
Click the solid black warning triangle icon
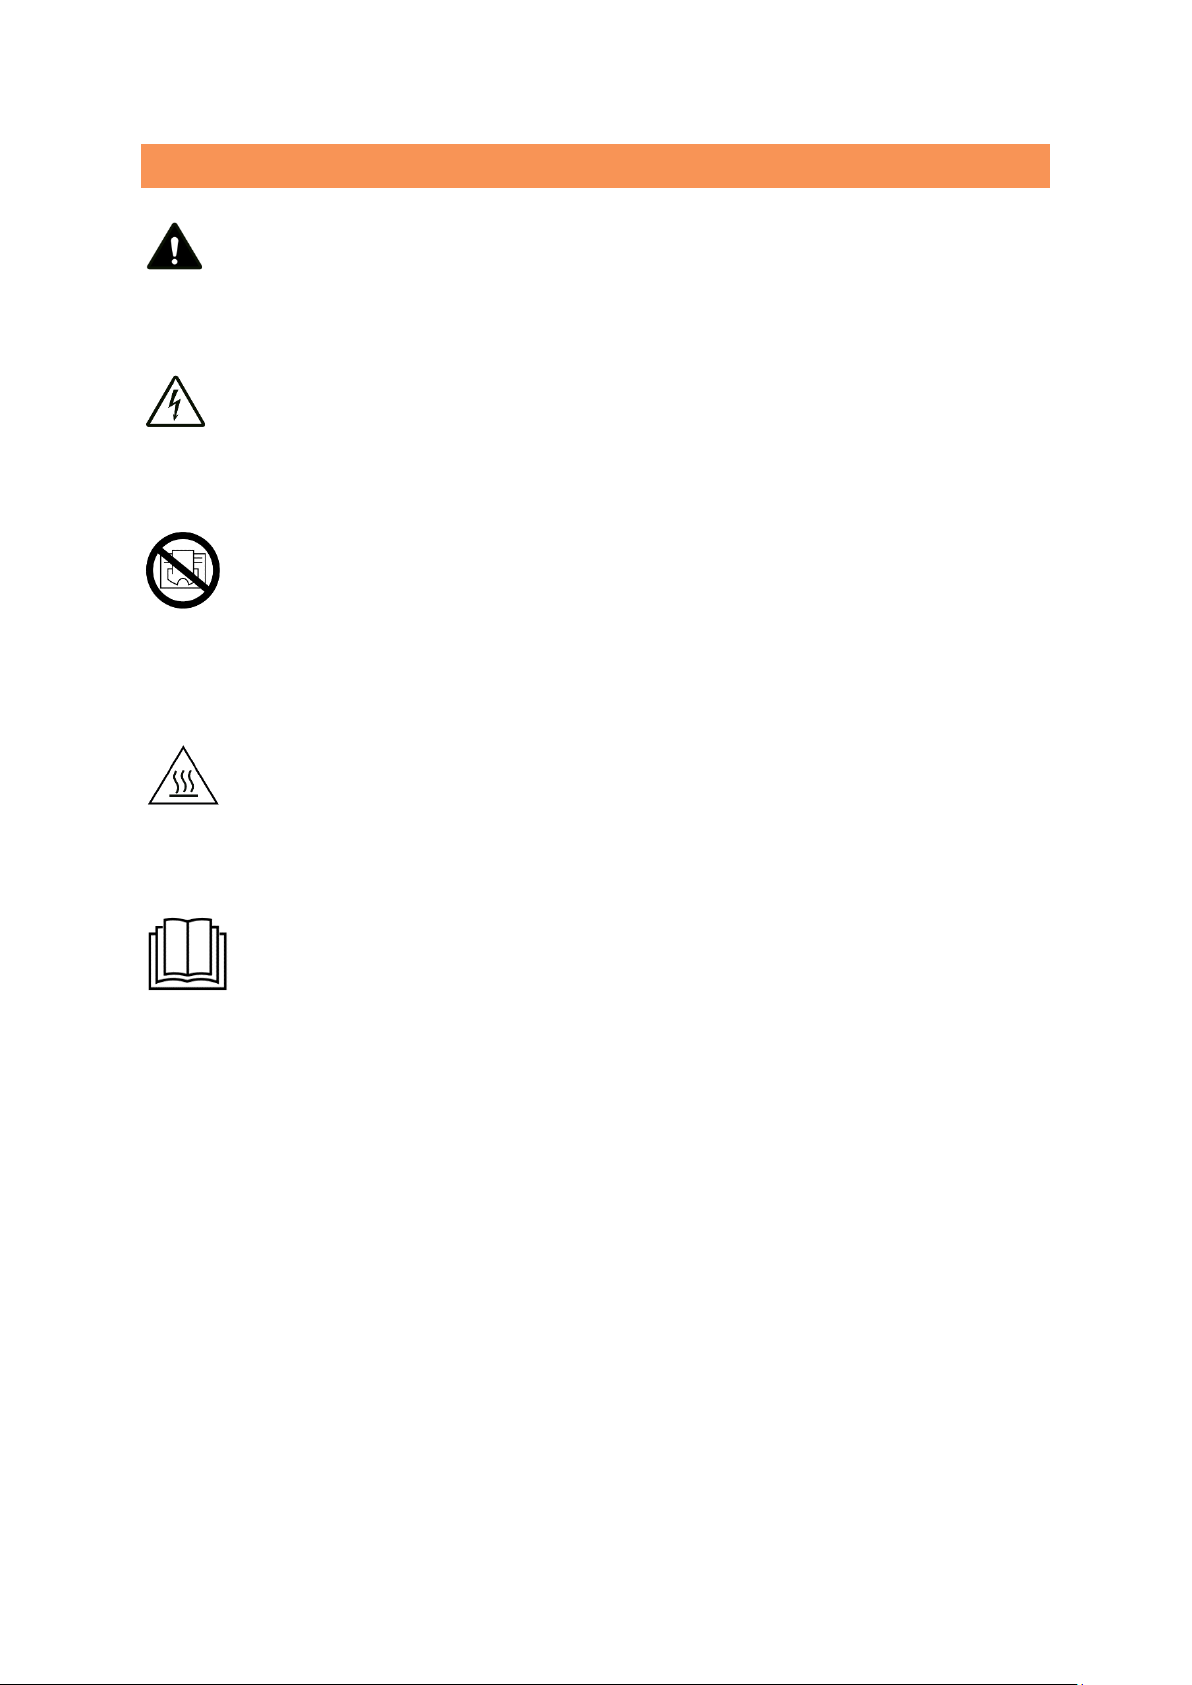[x=174, y=247]
